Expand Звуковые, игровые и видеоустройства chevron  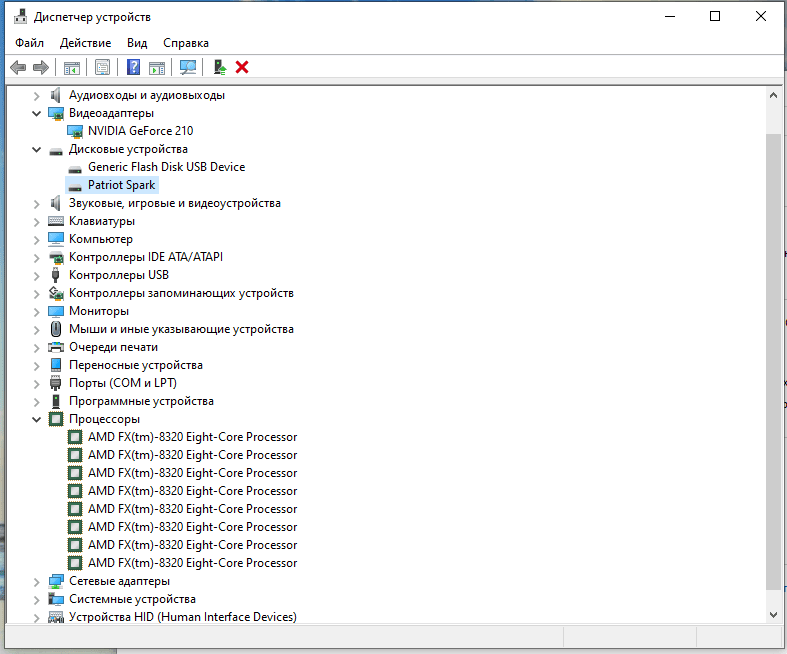click(x=36, y=204)
